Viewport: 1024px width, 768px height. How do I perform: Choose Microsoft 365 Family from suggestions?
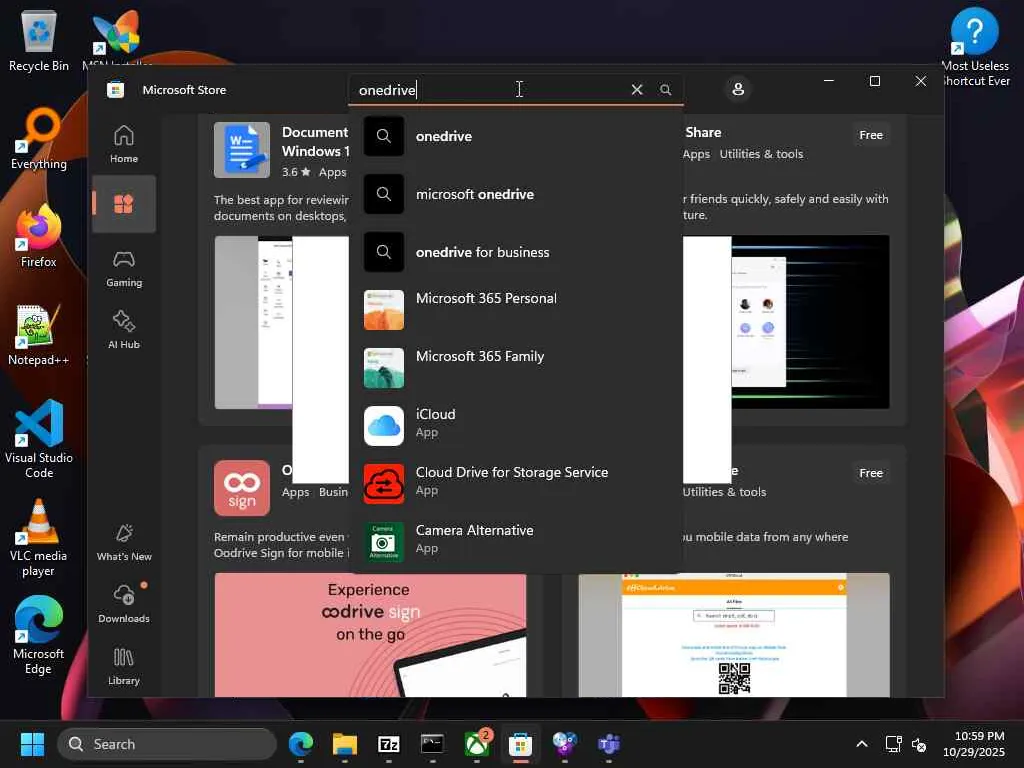pos(516,368)
